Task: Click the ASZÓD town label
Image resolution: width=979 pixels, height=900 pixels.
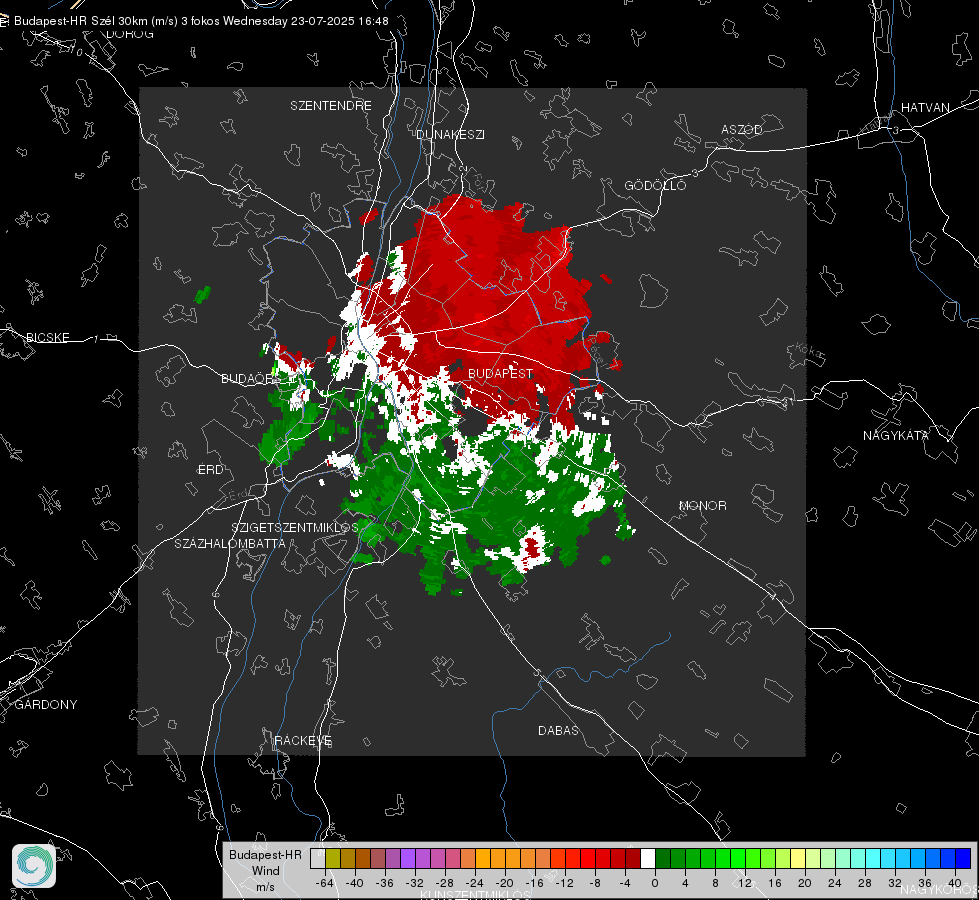Action: [x=742, y=129]
